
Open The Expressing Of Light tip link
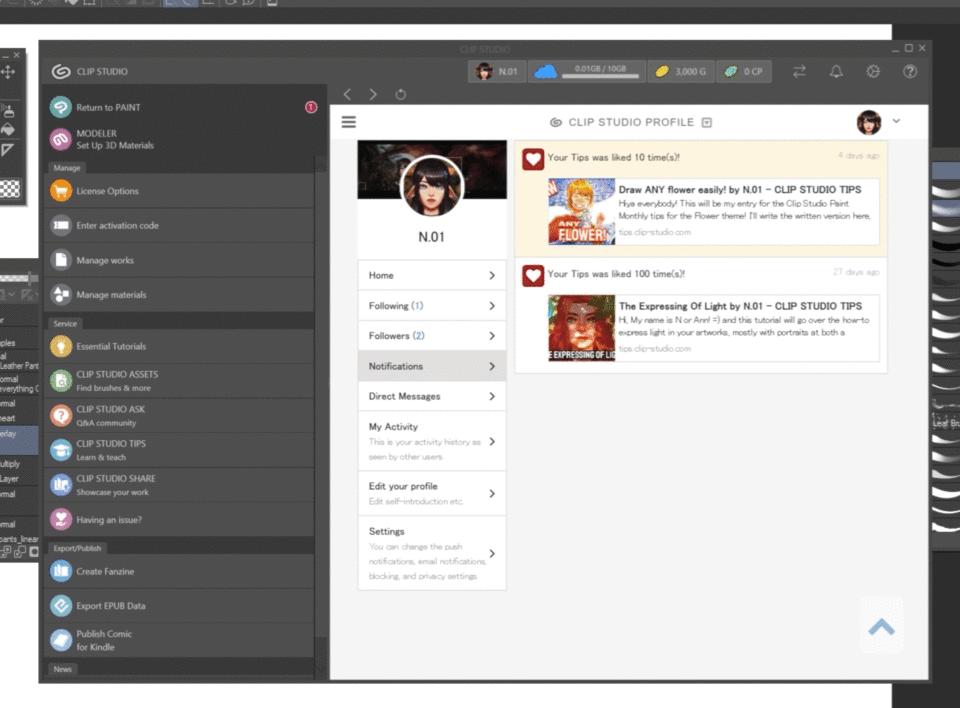pos(740,306)
